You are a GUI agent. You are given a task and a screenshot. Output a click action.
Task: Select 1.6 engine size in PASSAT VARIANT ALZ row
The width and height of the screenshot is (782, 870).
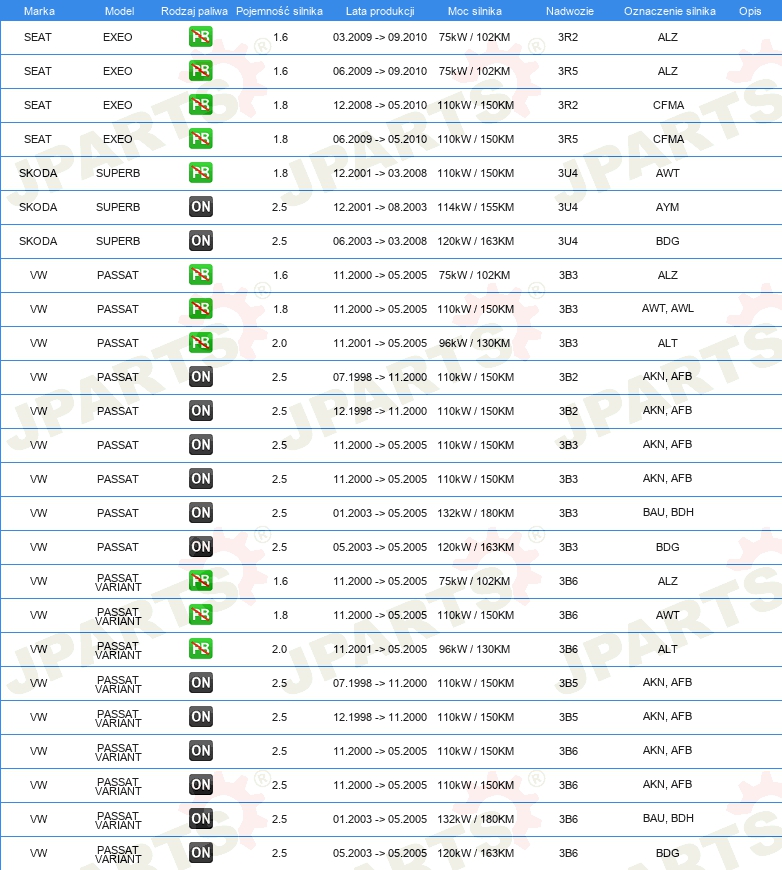coord(280,581)
